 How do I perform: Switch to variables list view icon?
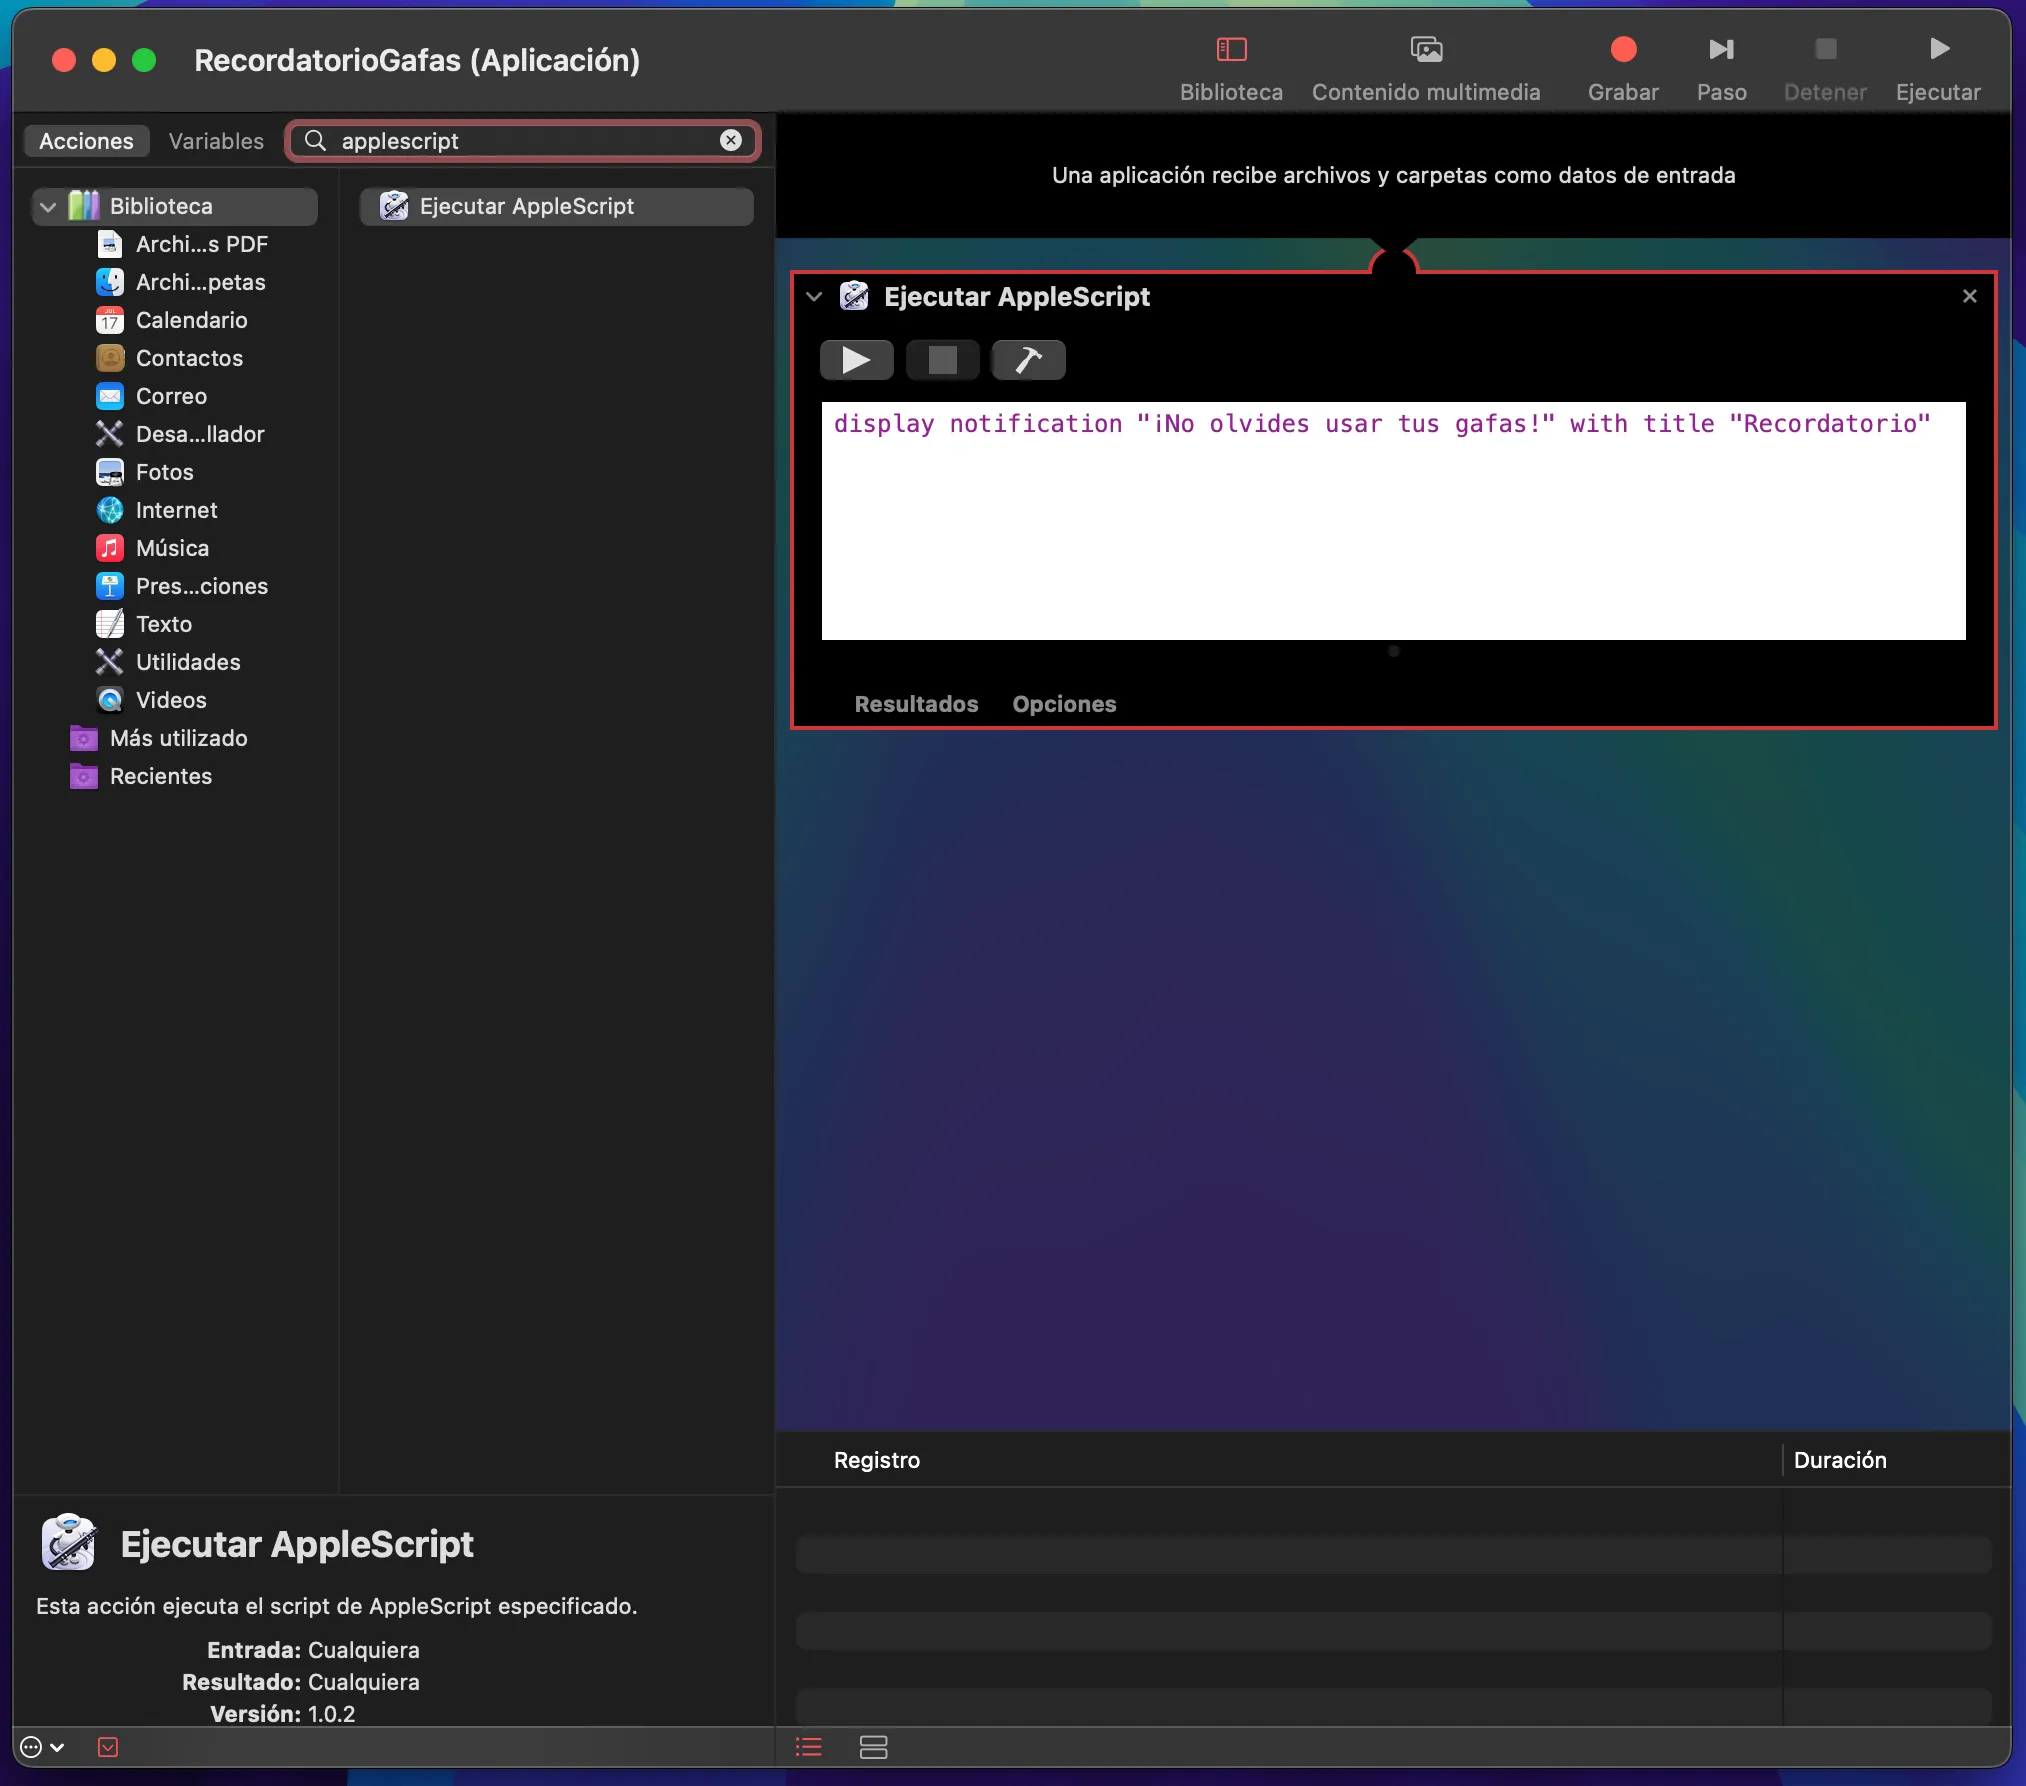pos(873,1747)
